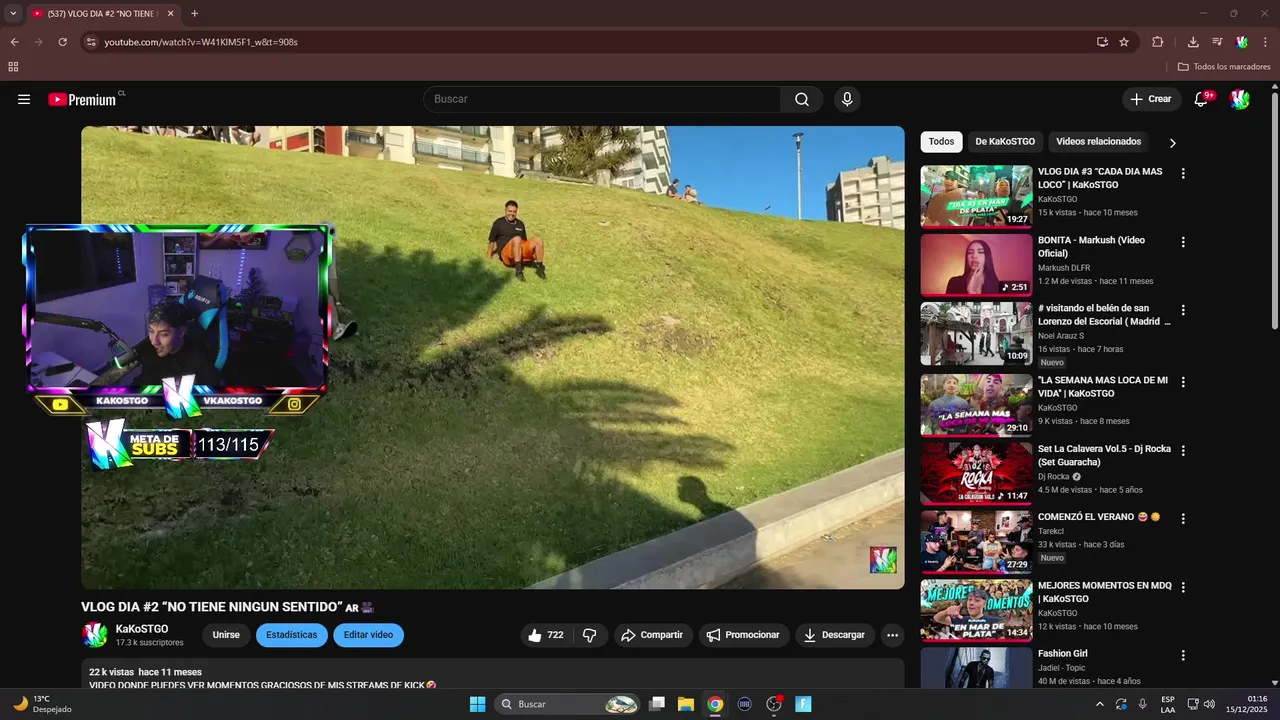Open the tab search dropdown arrow
Viewport: 1280px width, 720px height.
[13, 13]
